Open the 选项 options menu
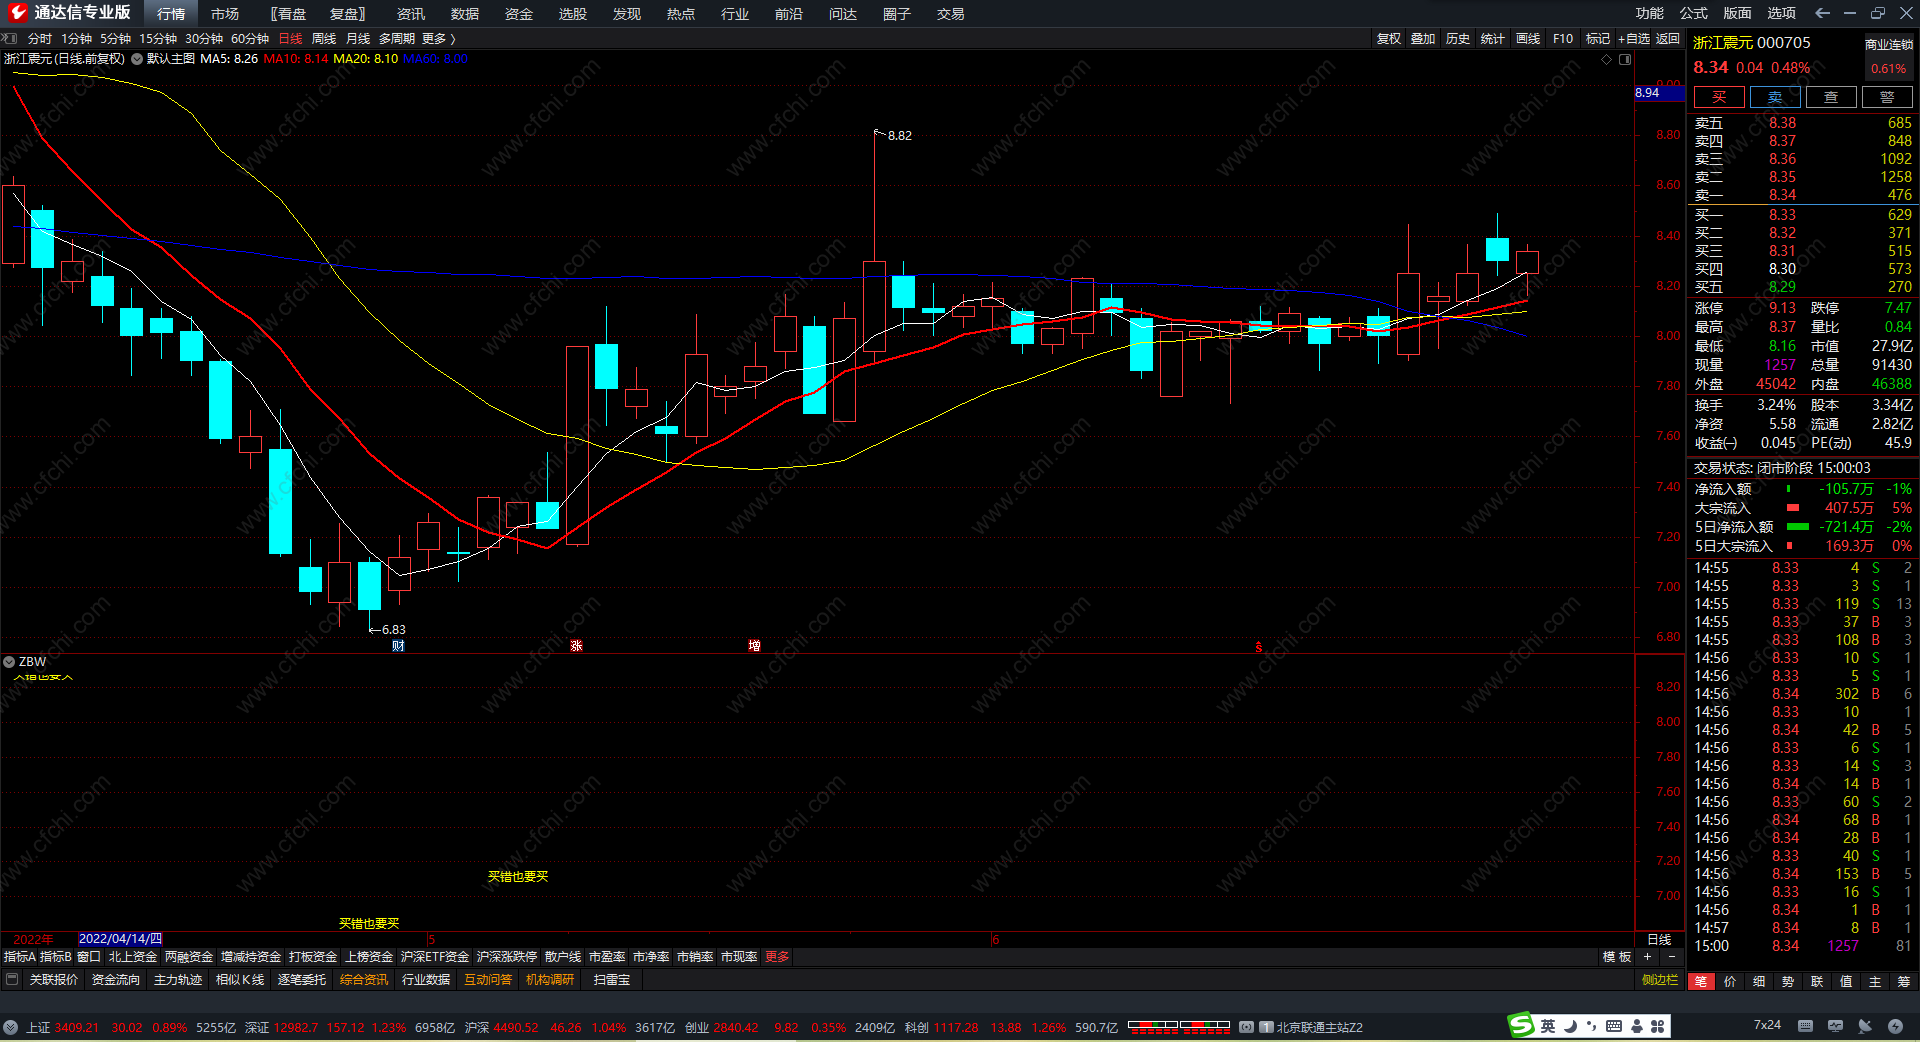Screen dimensions: 1920x1042 click(x=1782, y=13)
